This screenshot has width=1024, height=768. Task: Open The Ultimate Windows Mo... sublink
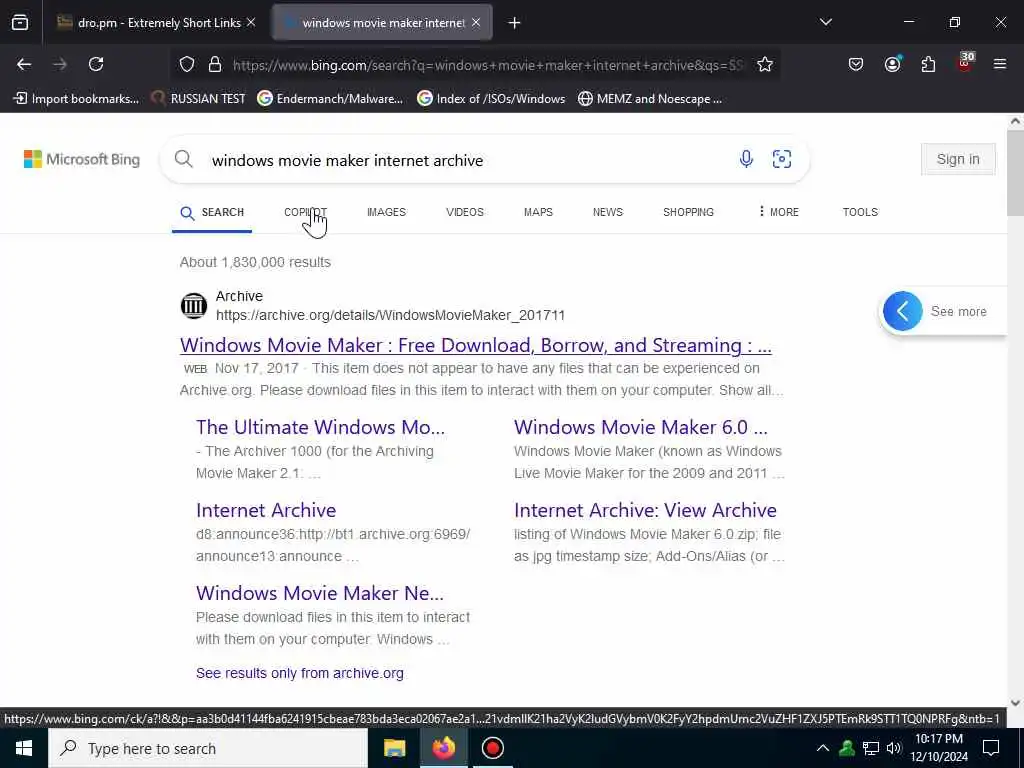click(320, 427)
